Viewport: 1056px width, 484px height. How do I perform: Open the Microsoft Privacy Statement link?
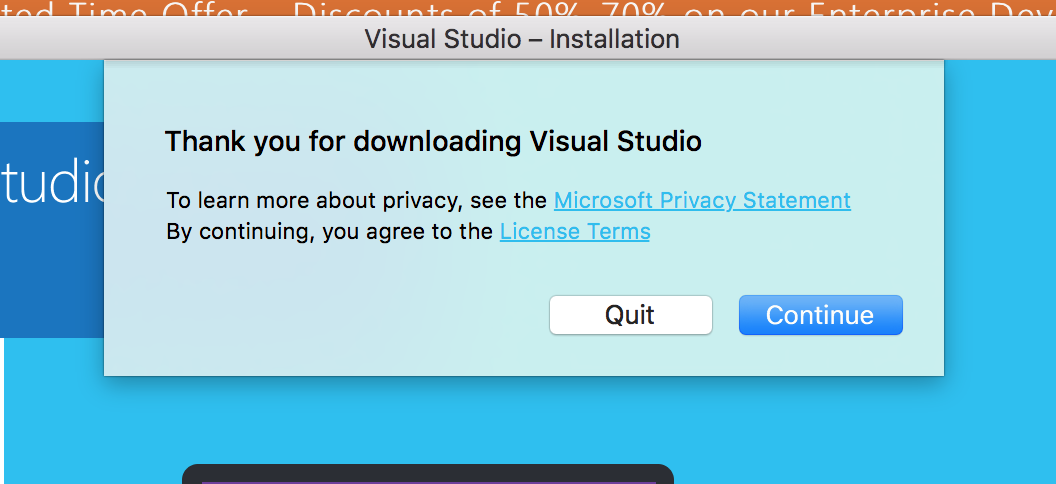pos(702,201)
